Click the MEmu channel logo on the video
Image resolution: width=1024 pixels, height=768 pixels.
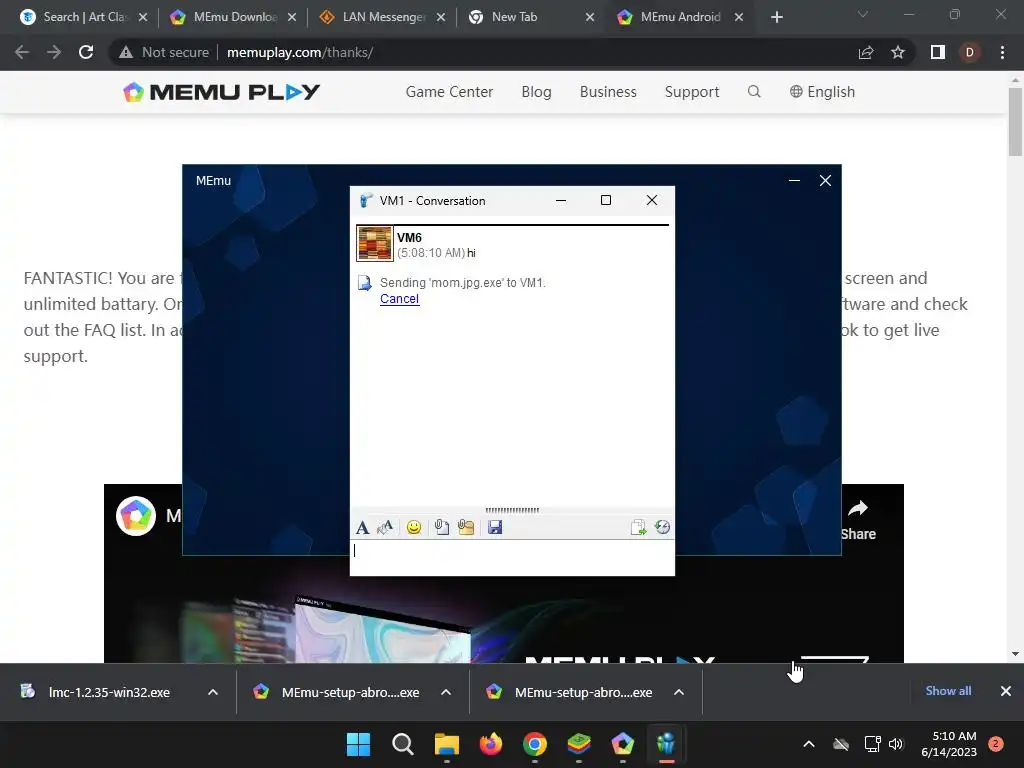(x=136, y=516)
